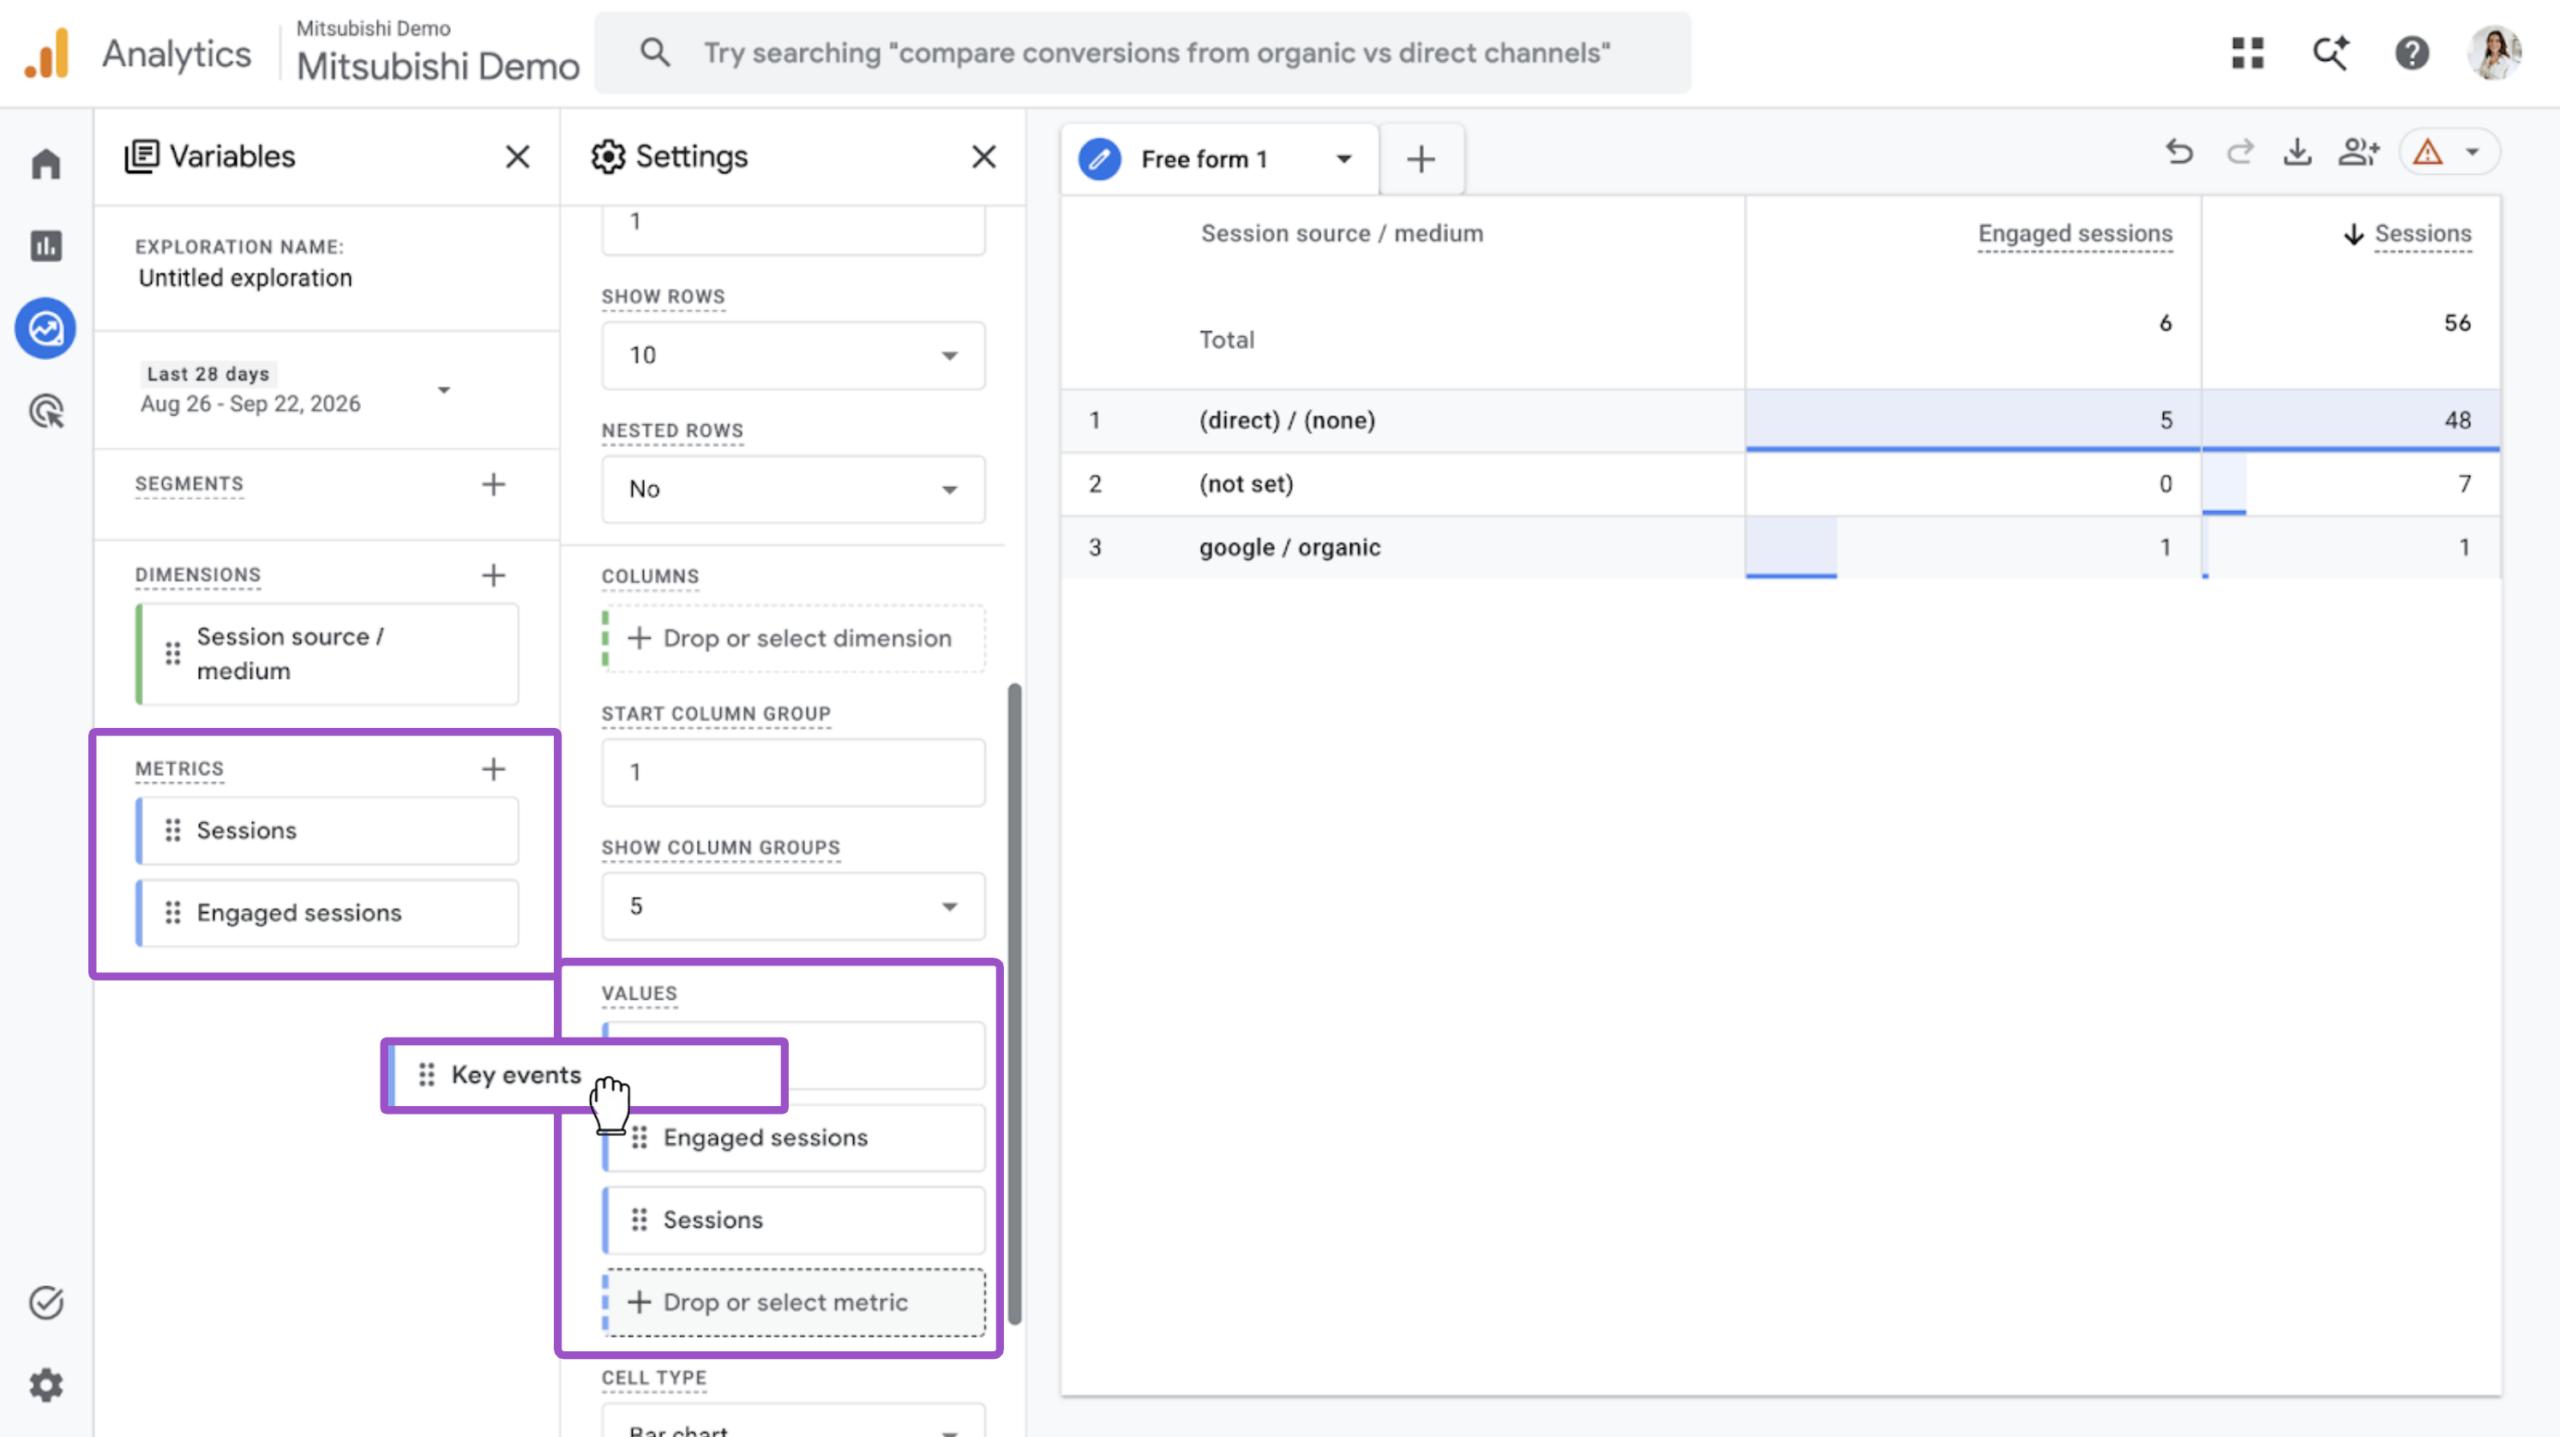Click the setup assistant check icon
The width and height of the screenshot is (2560, 1437).
(46, 1302)
